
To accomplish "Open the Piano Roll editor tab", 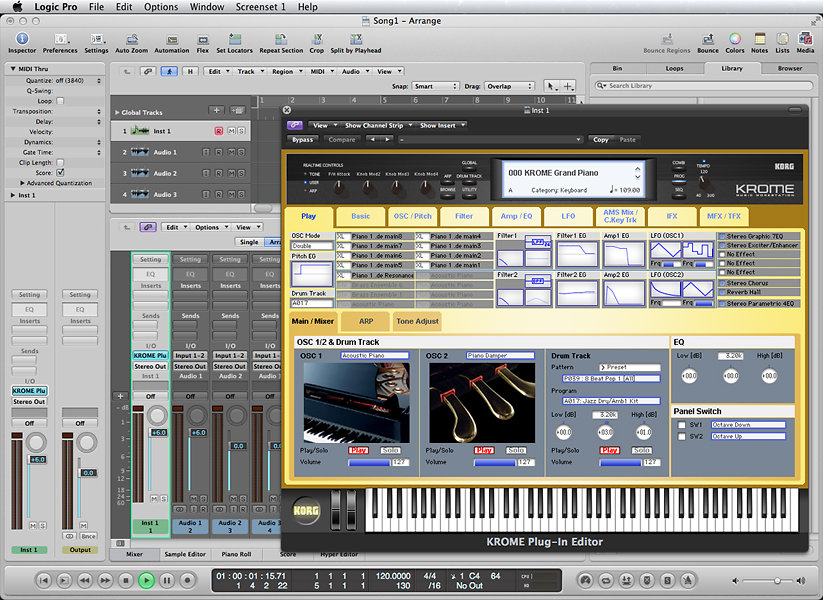I will (236, 554).
